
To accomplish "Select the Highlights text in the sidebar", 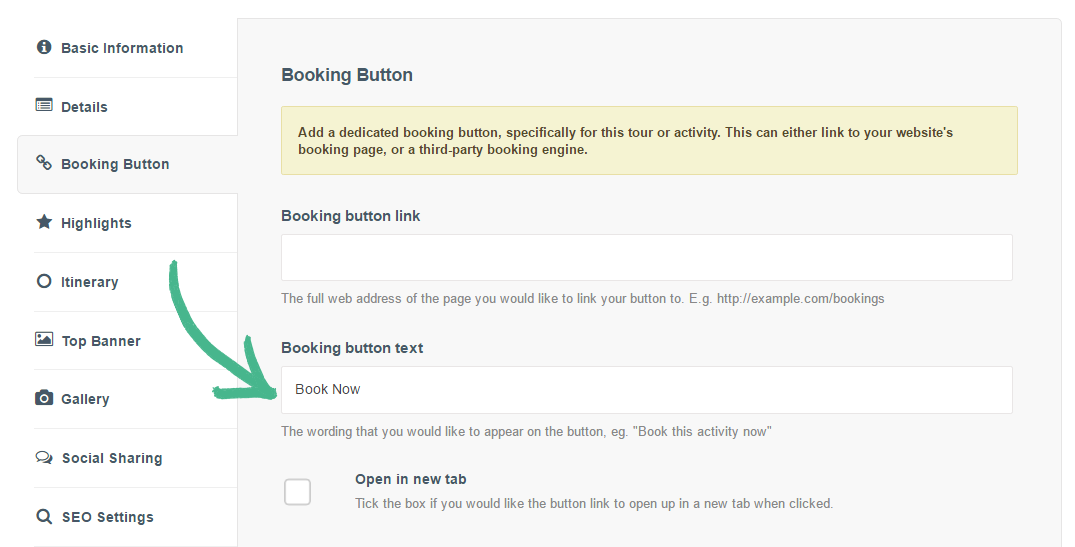I will tap(96, 223).
